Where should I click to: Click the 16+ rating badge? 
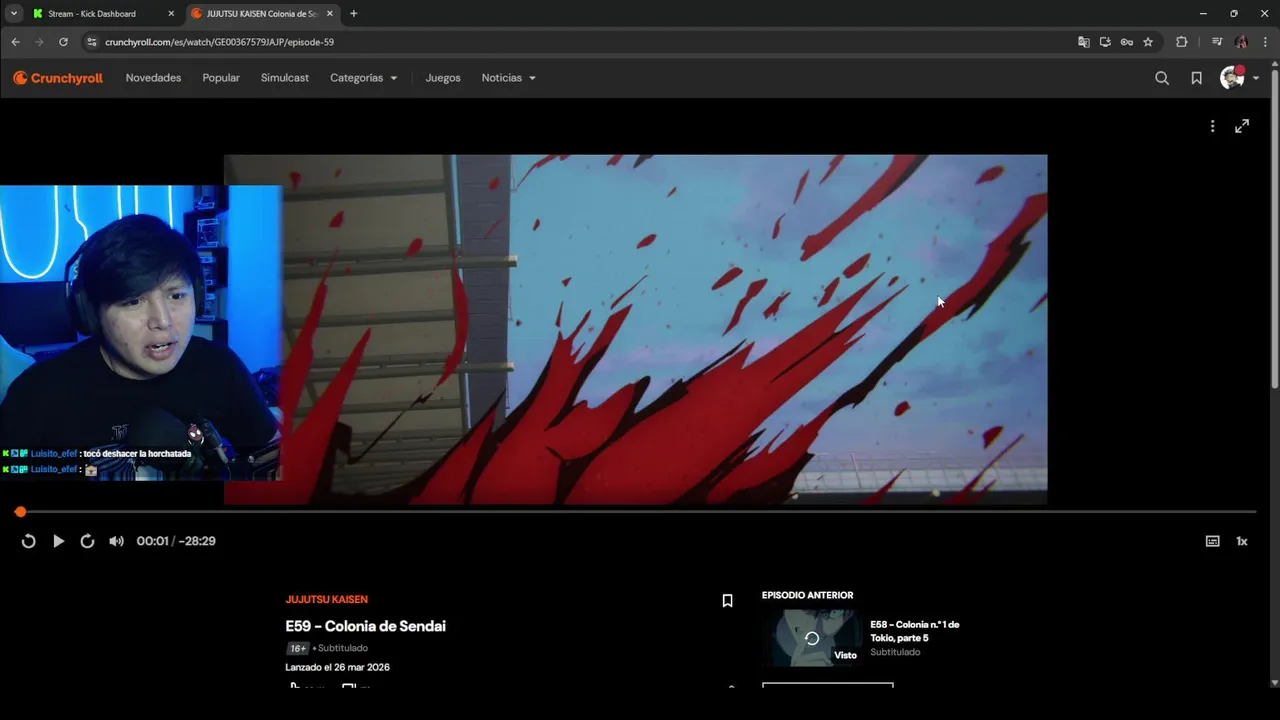click(x=298, y=648)
